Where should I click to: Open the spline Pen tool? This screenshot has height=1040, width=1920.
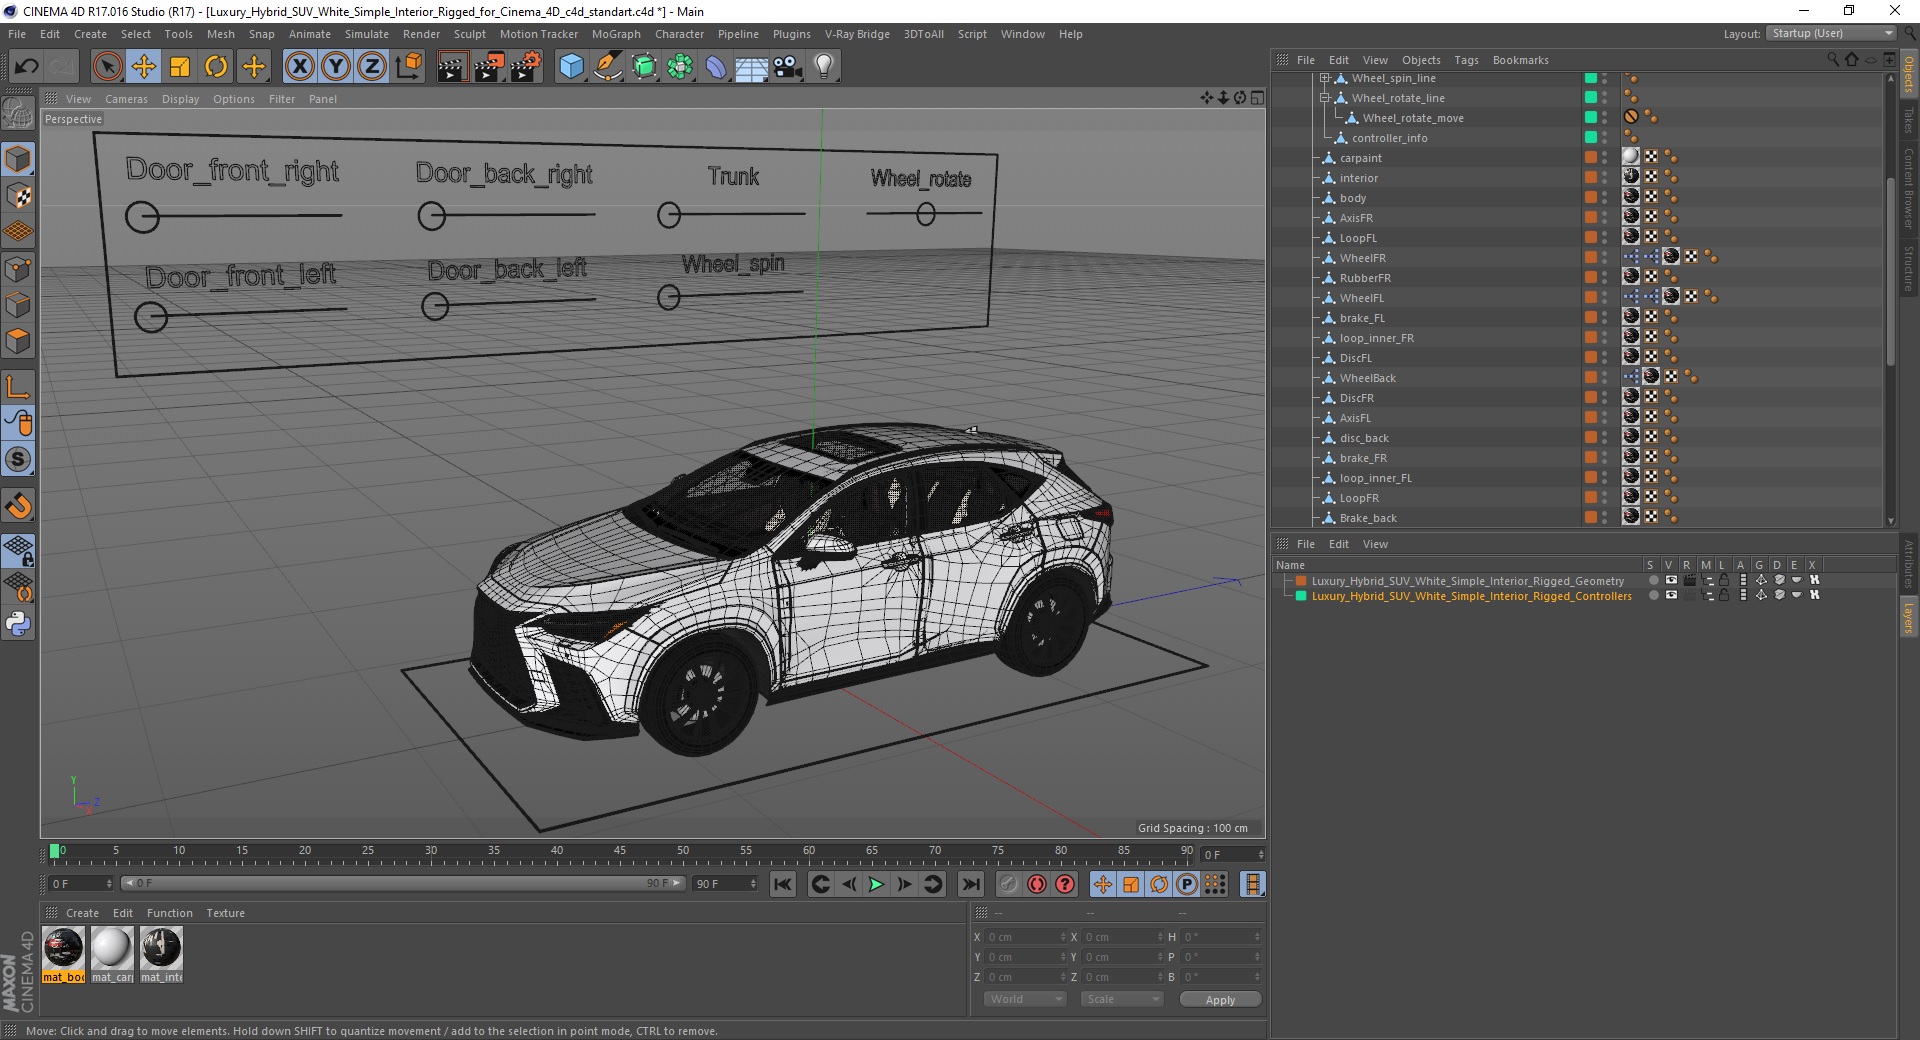pyautogui.click(x=608, y=67)
